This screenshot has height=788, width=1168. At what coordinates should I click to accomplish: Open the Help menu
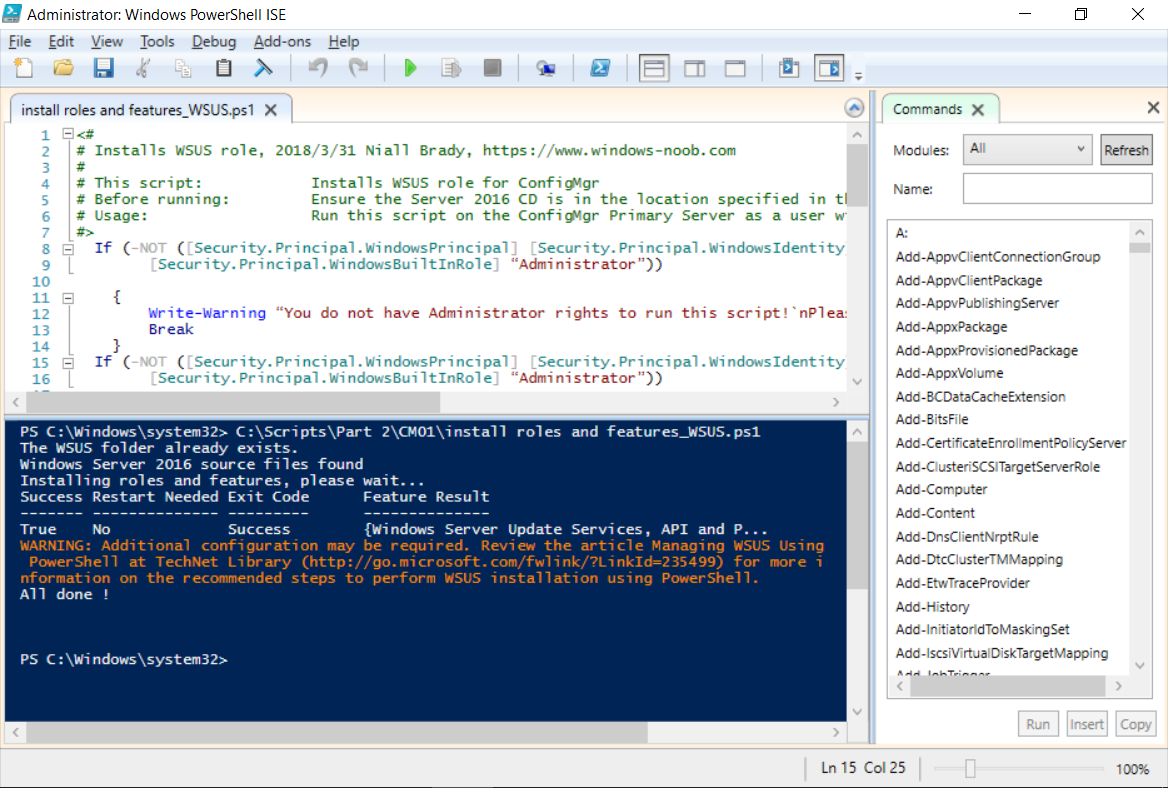coord(343,42)
